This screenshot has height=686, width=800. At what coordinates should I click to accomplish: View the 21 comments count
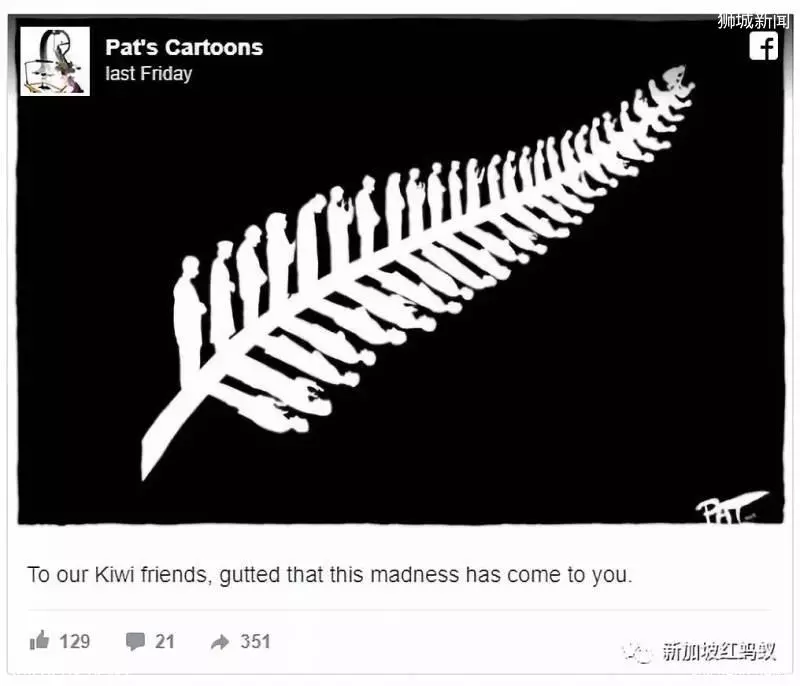click(165, 641)
